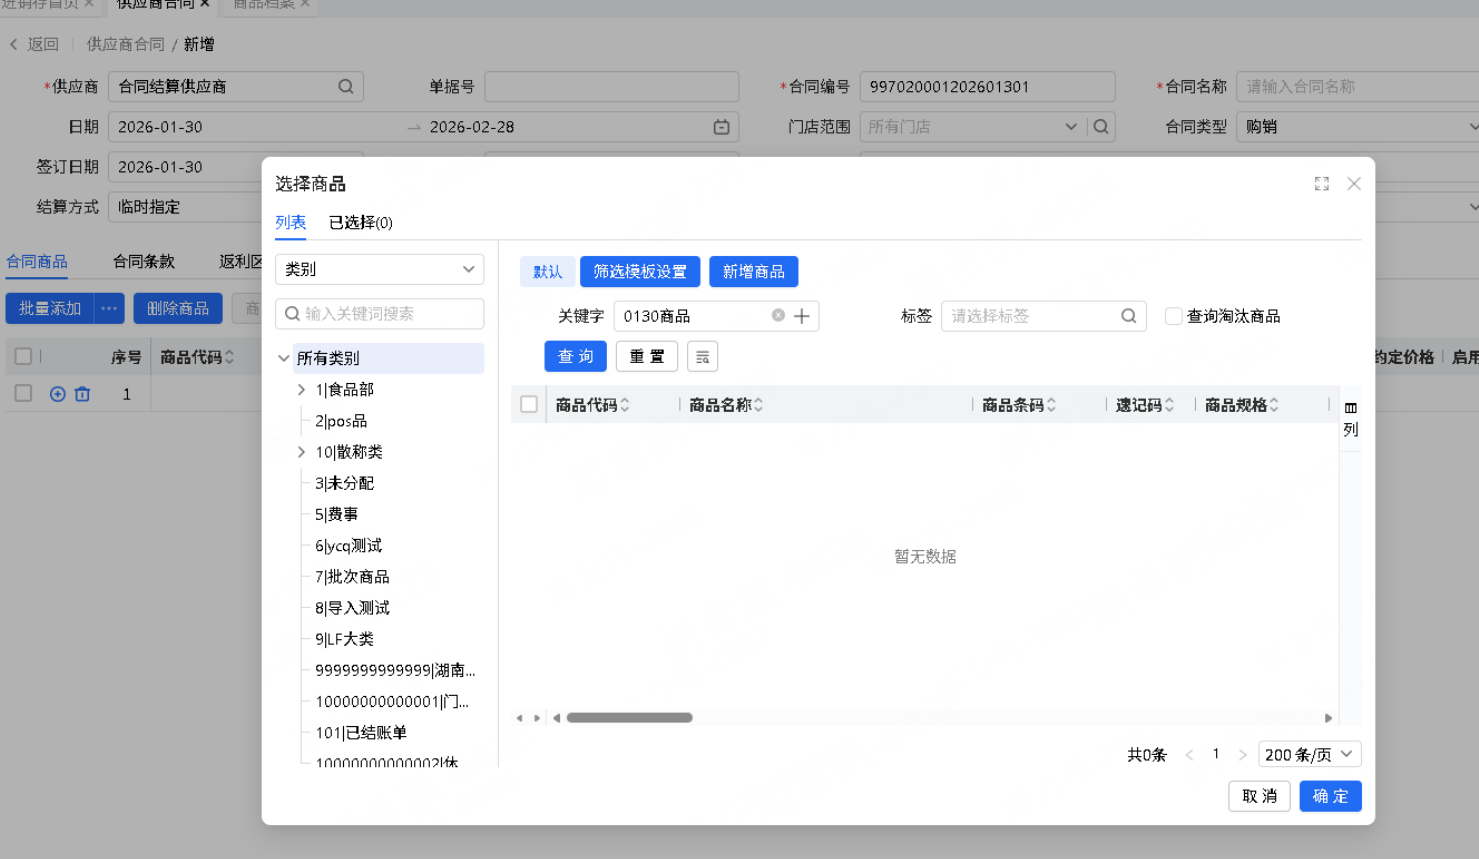The width and height of the screenshot is (1479, 859).
Task: Open the 类别 dropdown
Action: [x=379, y=270]
